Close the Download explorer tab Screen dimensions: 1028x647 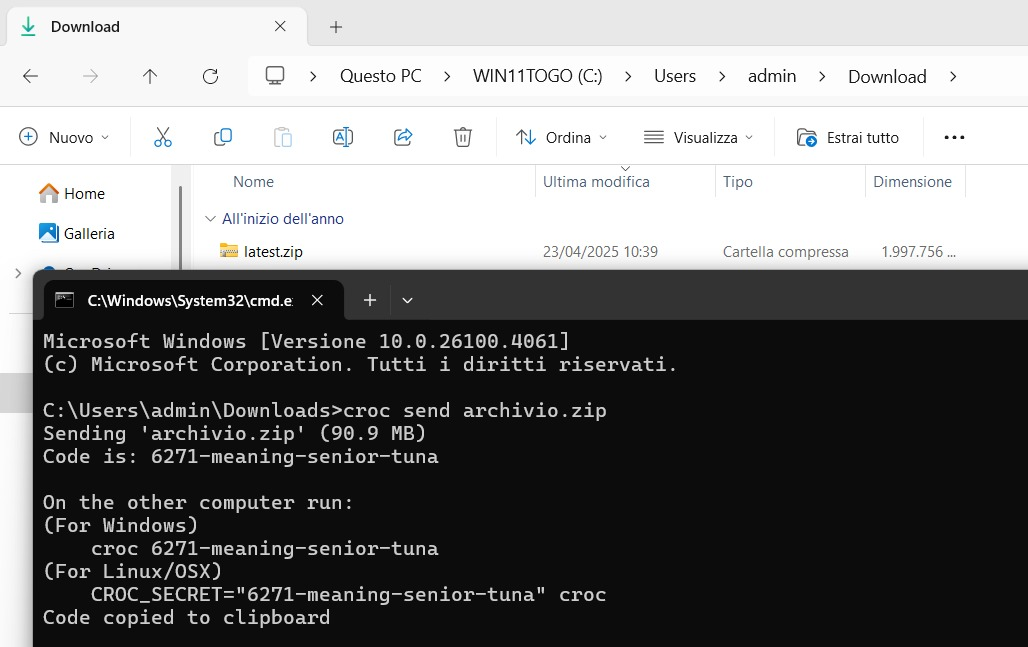coord(280,26)
